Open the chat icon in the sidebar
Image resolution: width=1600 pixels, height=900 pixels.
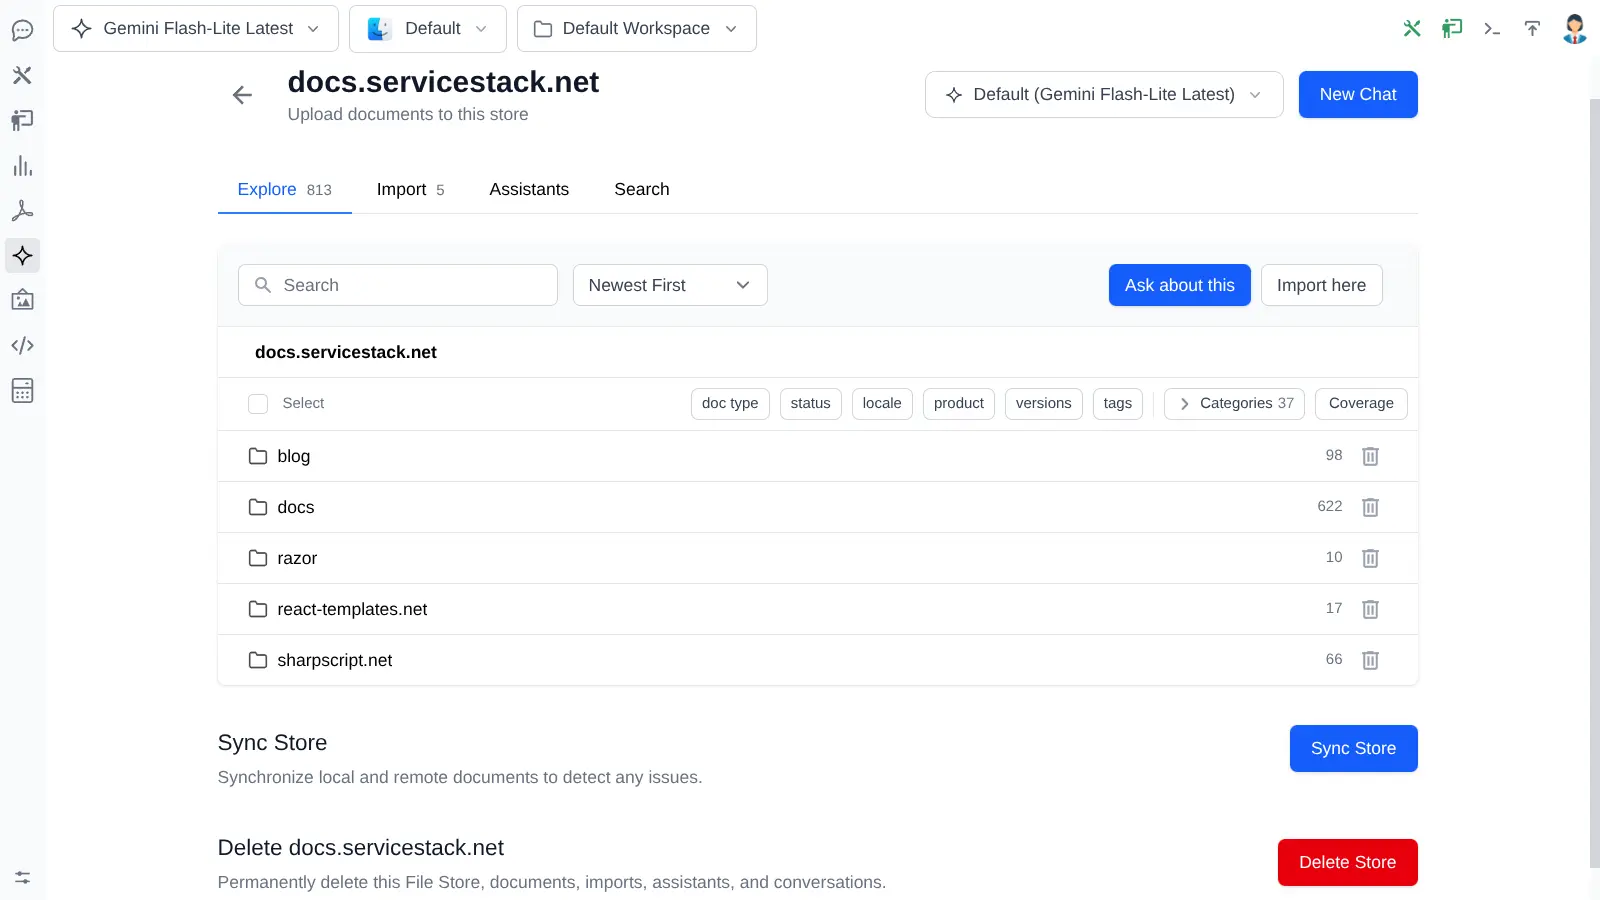tap(22, 30)
